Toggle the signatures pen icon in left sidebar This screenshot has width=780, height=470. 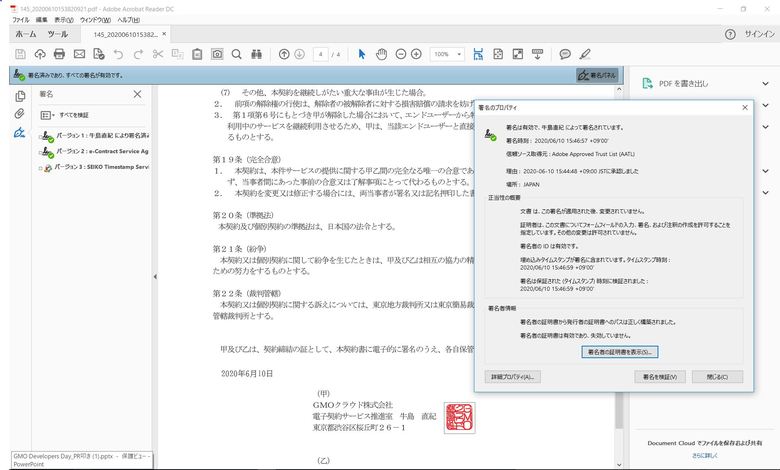coord(19,132)
